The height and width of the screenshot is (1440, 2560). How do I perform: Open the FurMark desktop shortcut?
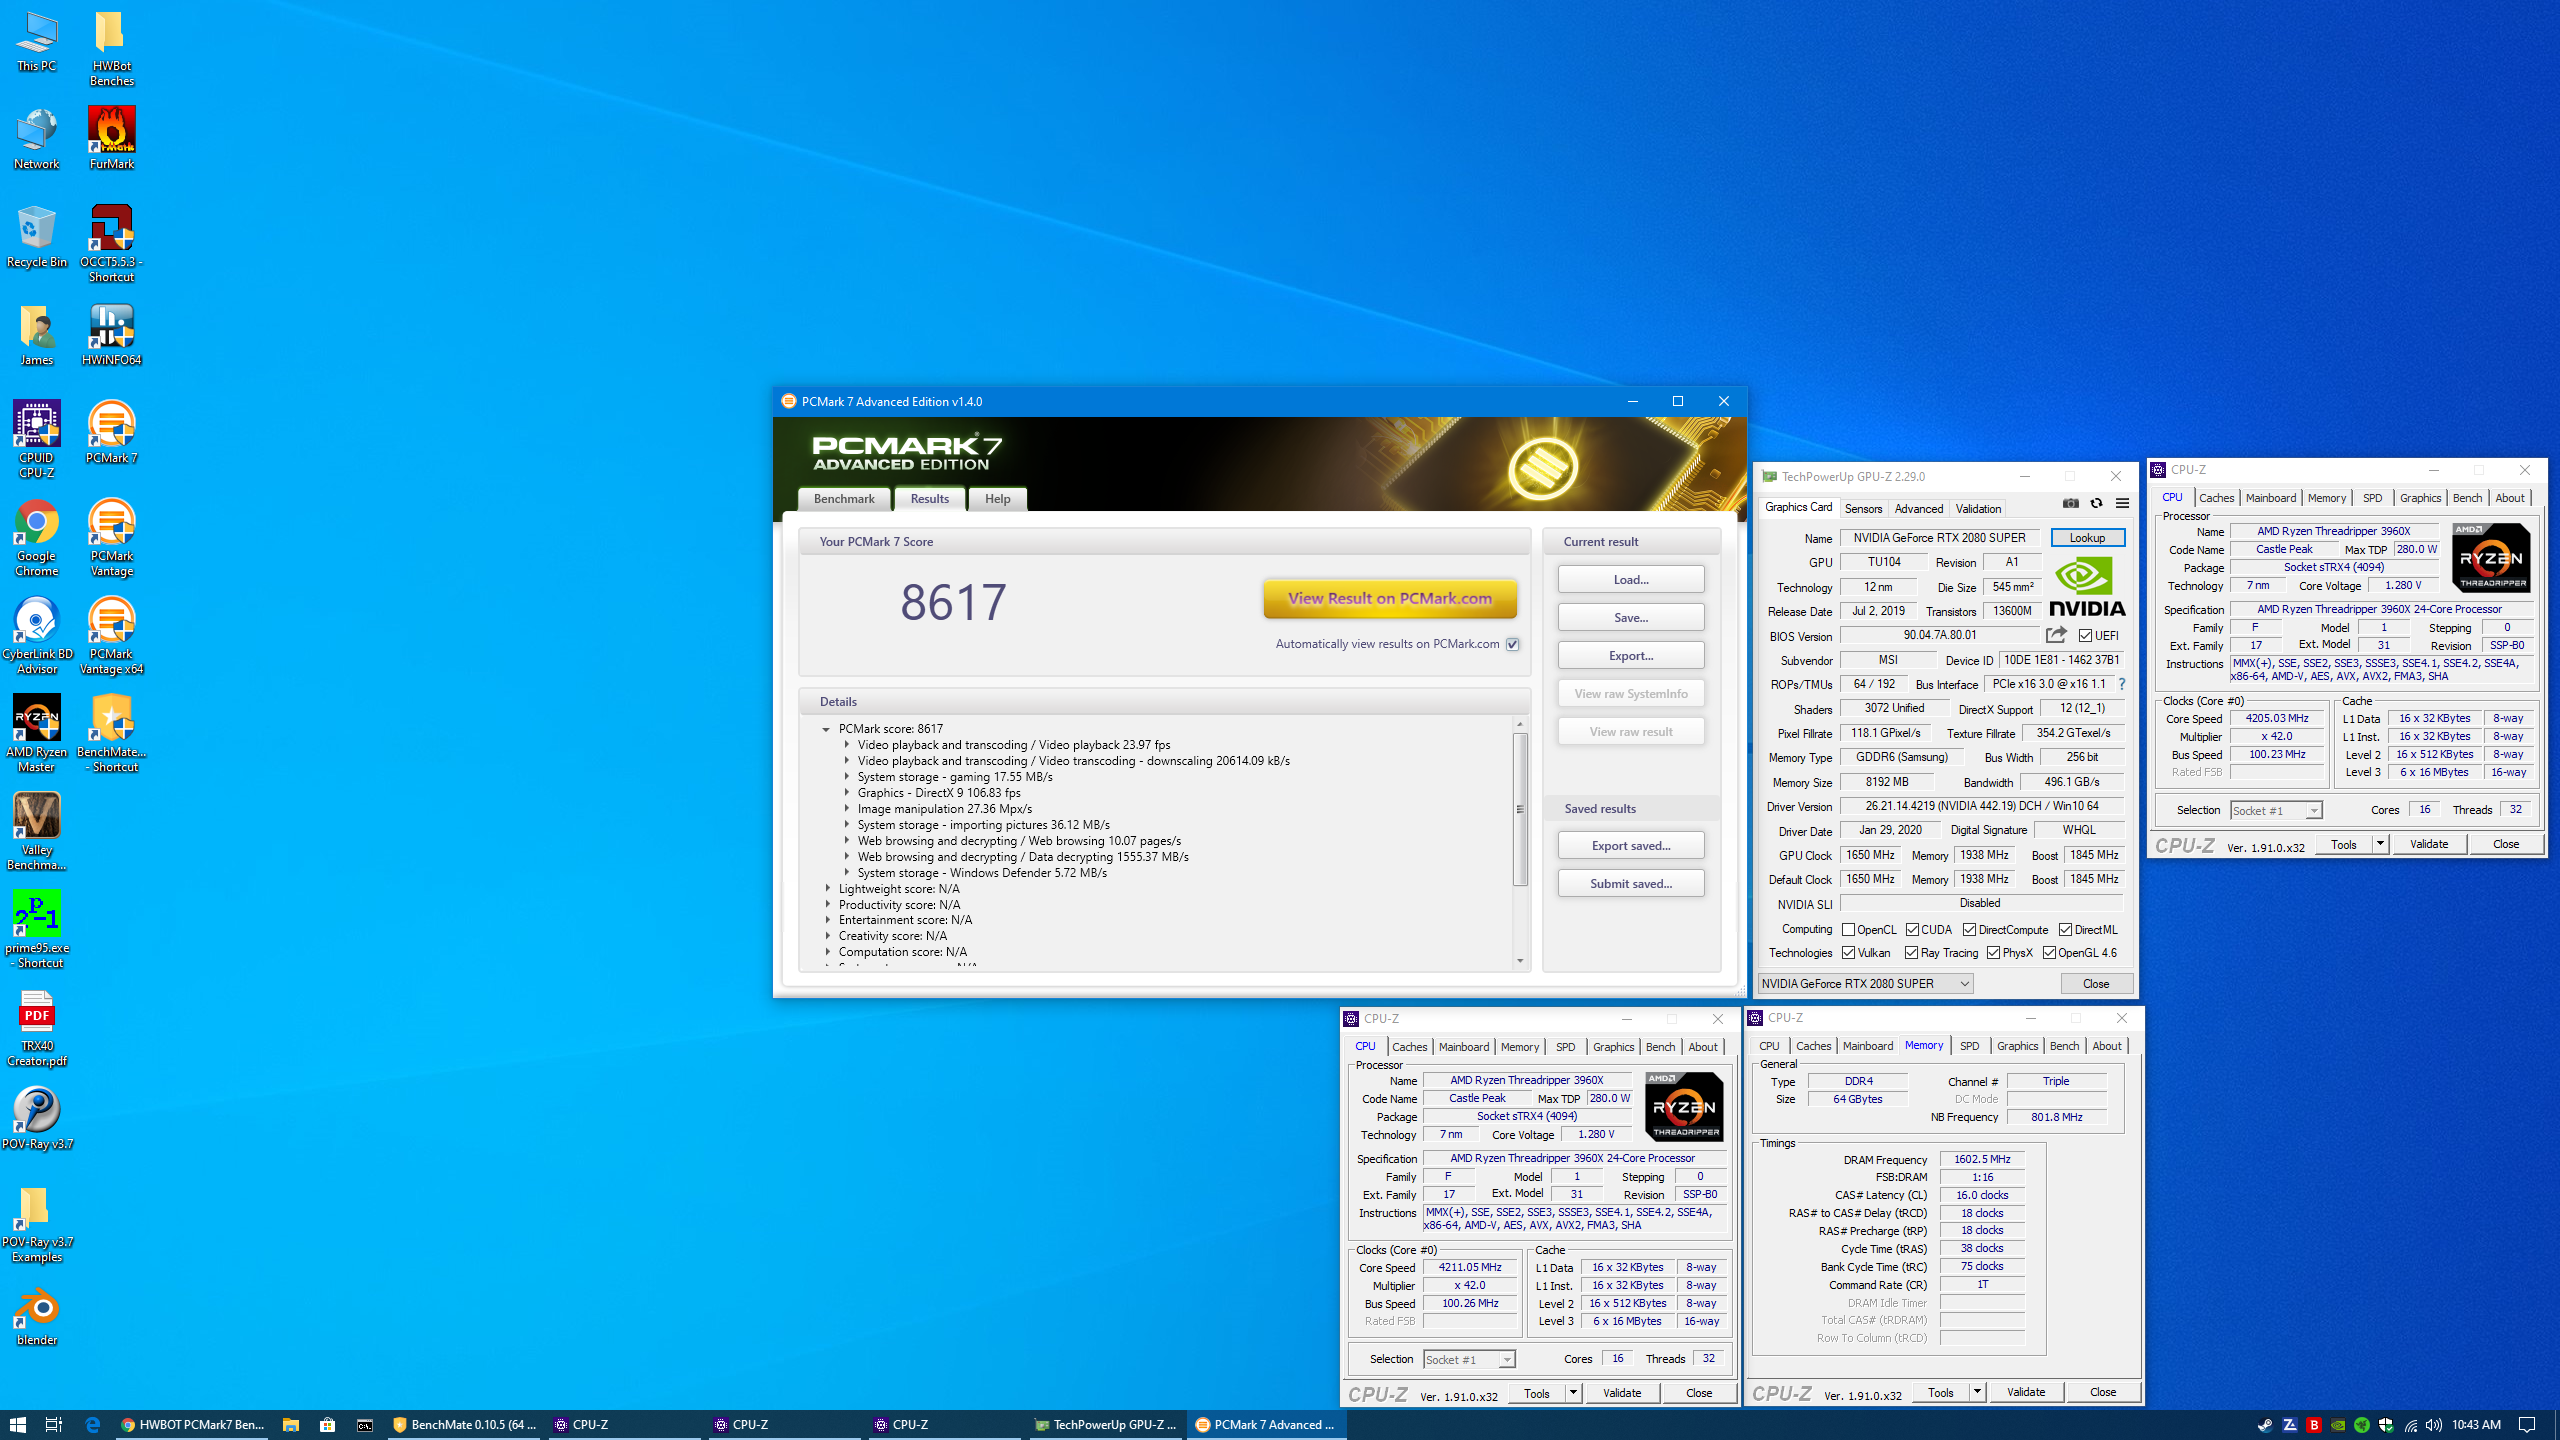(111, 139)
